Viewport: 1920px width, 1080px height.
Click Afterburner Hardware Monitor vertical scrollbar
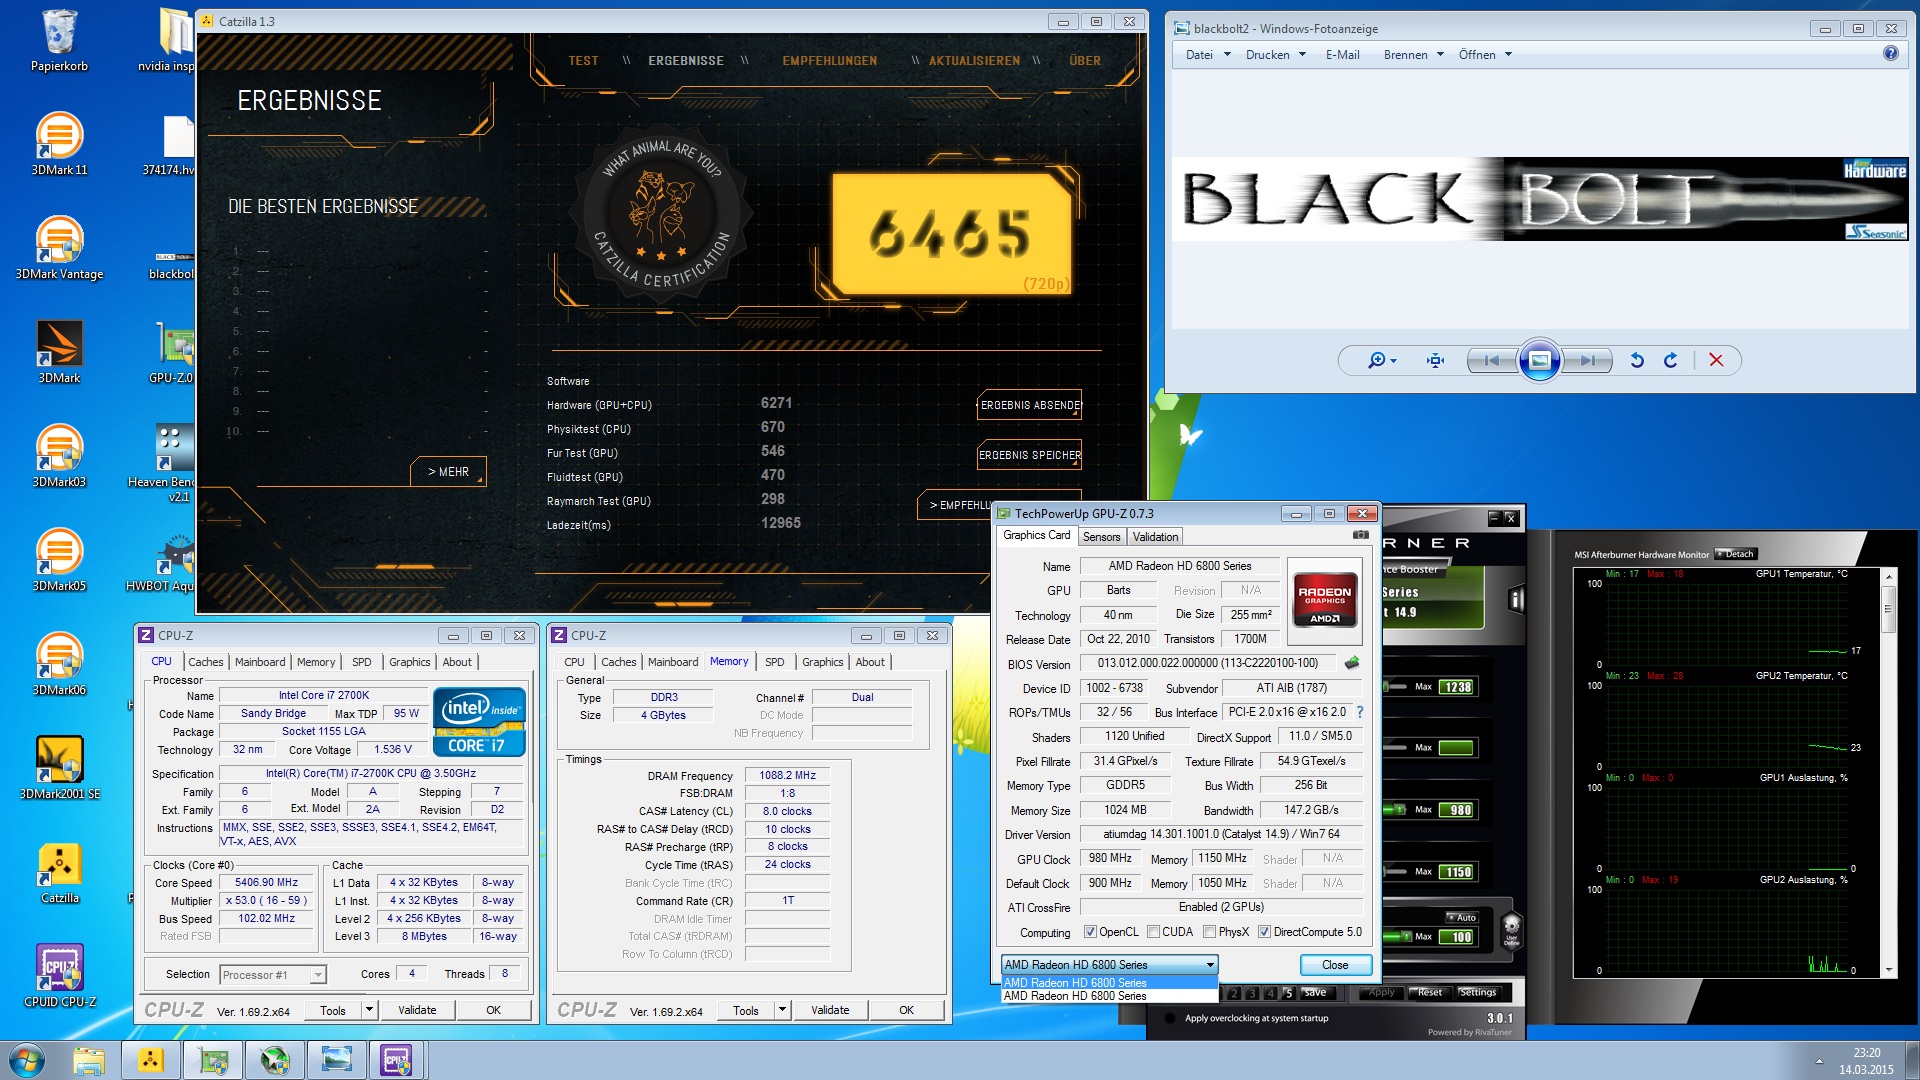pos(1888,772)
